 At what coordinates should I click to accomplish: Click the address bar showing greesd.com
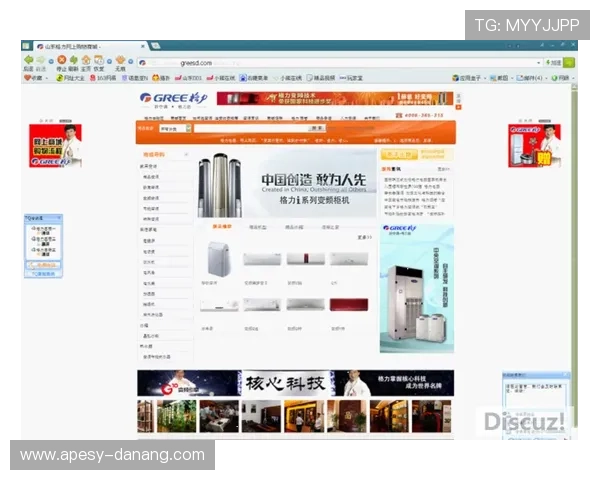300,62
